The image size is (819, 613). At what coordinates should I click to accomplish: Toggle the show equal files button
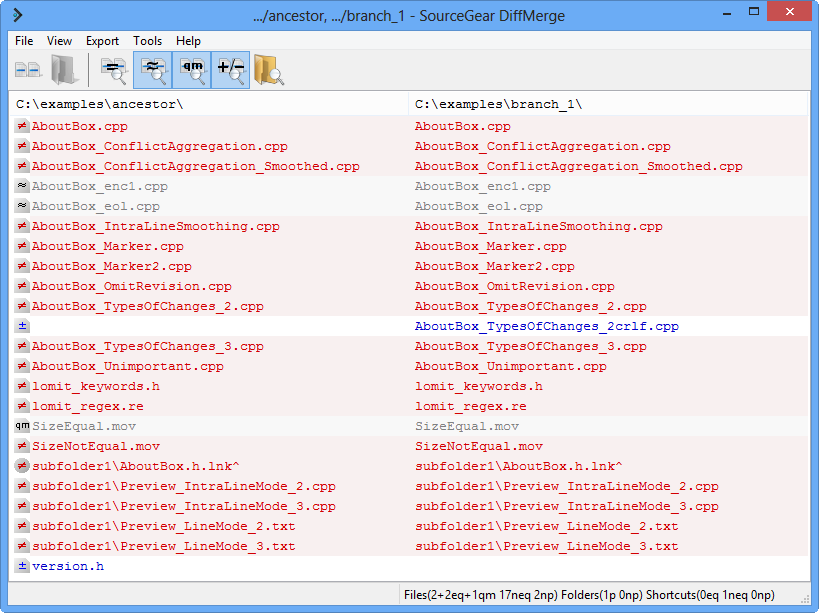(x=113, y=71)
